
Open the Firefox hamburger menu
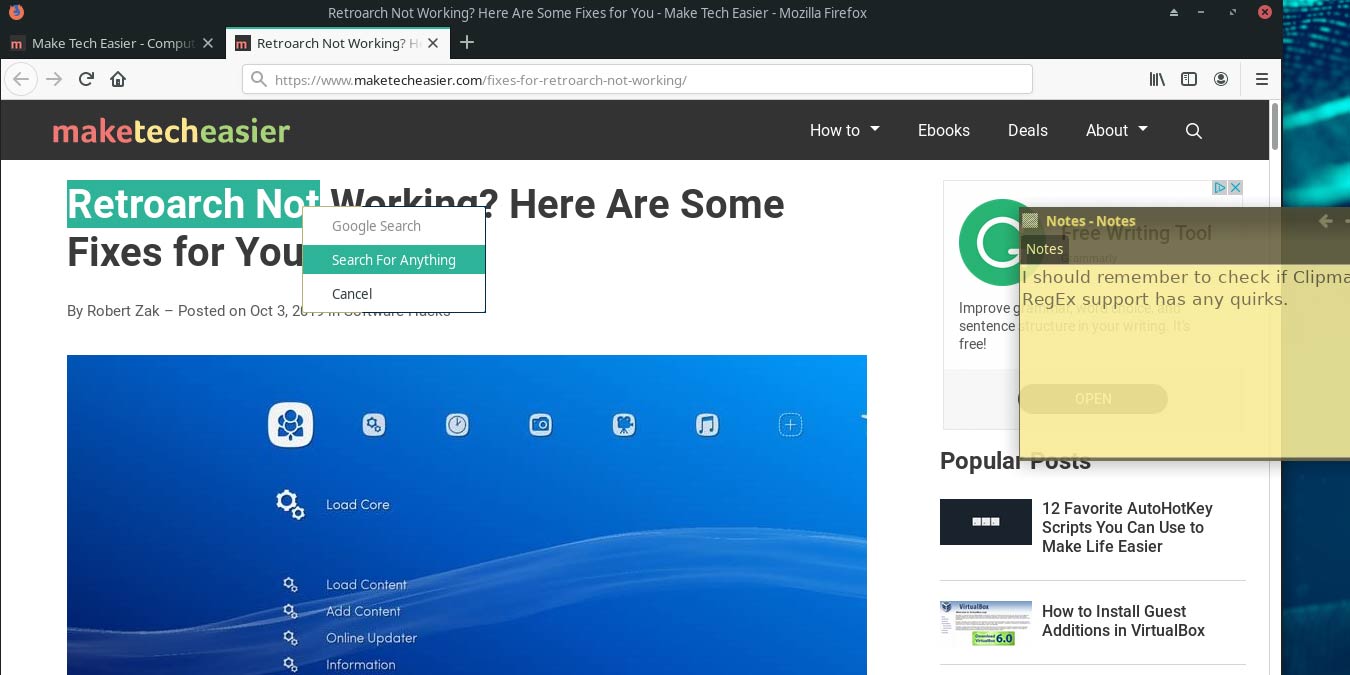click(x=1262, y=79)
